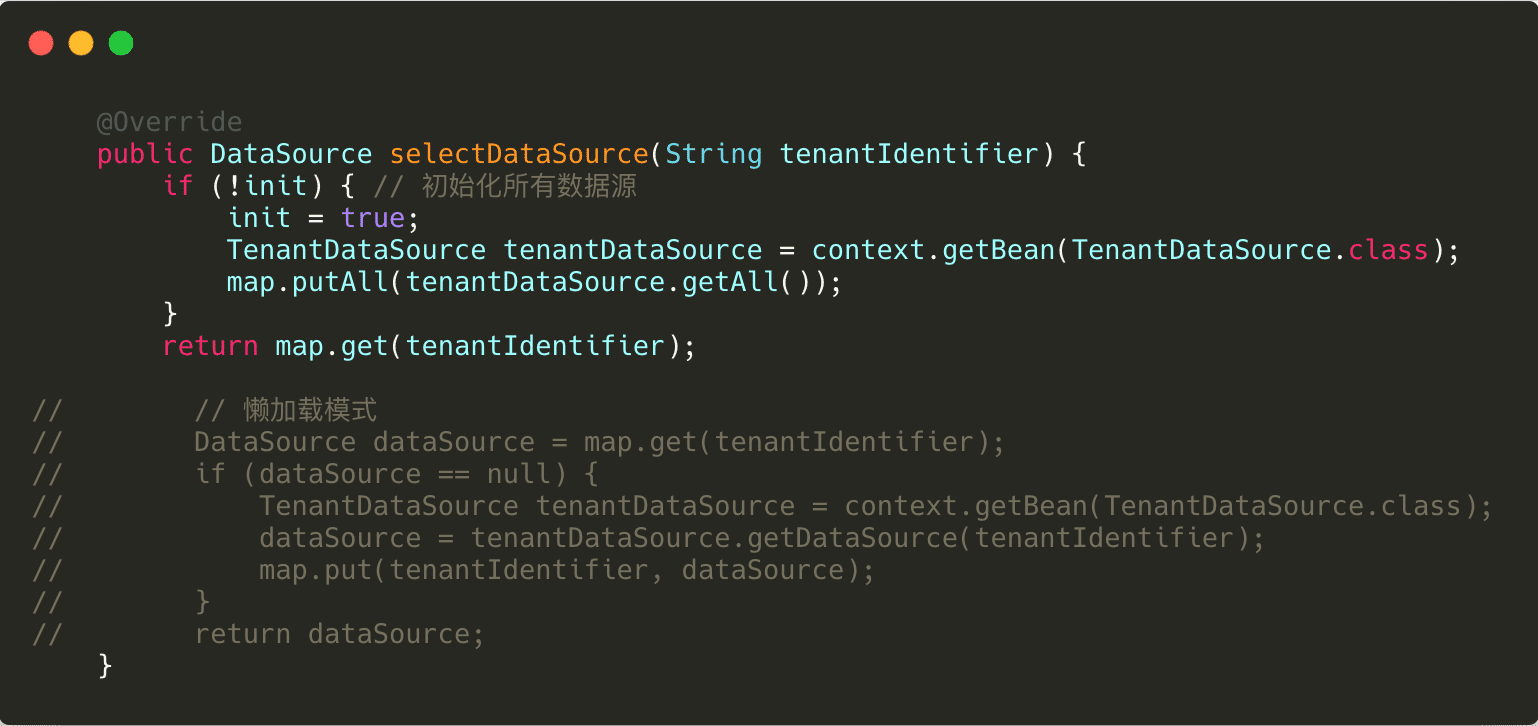The height and width of the screenshot is (726, 1538).
Task: Click the map.putAll method call
Action: pyautogui.click(x=309, y=283)
